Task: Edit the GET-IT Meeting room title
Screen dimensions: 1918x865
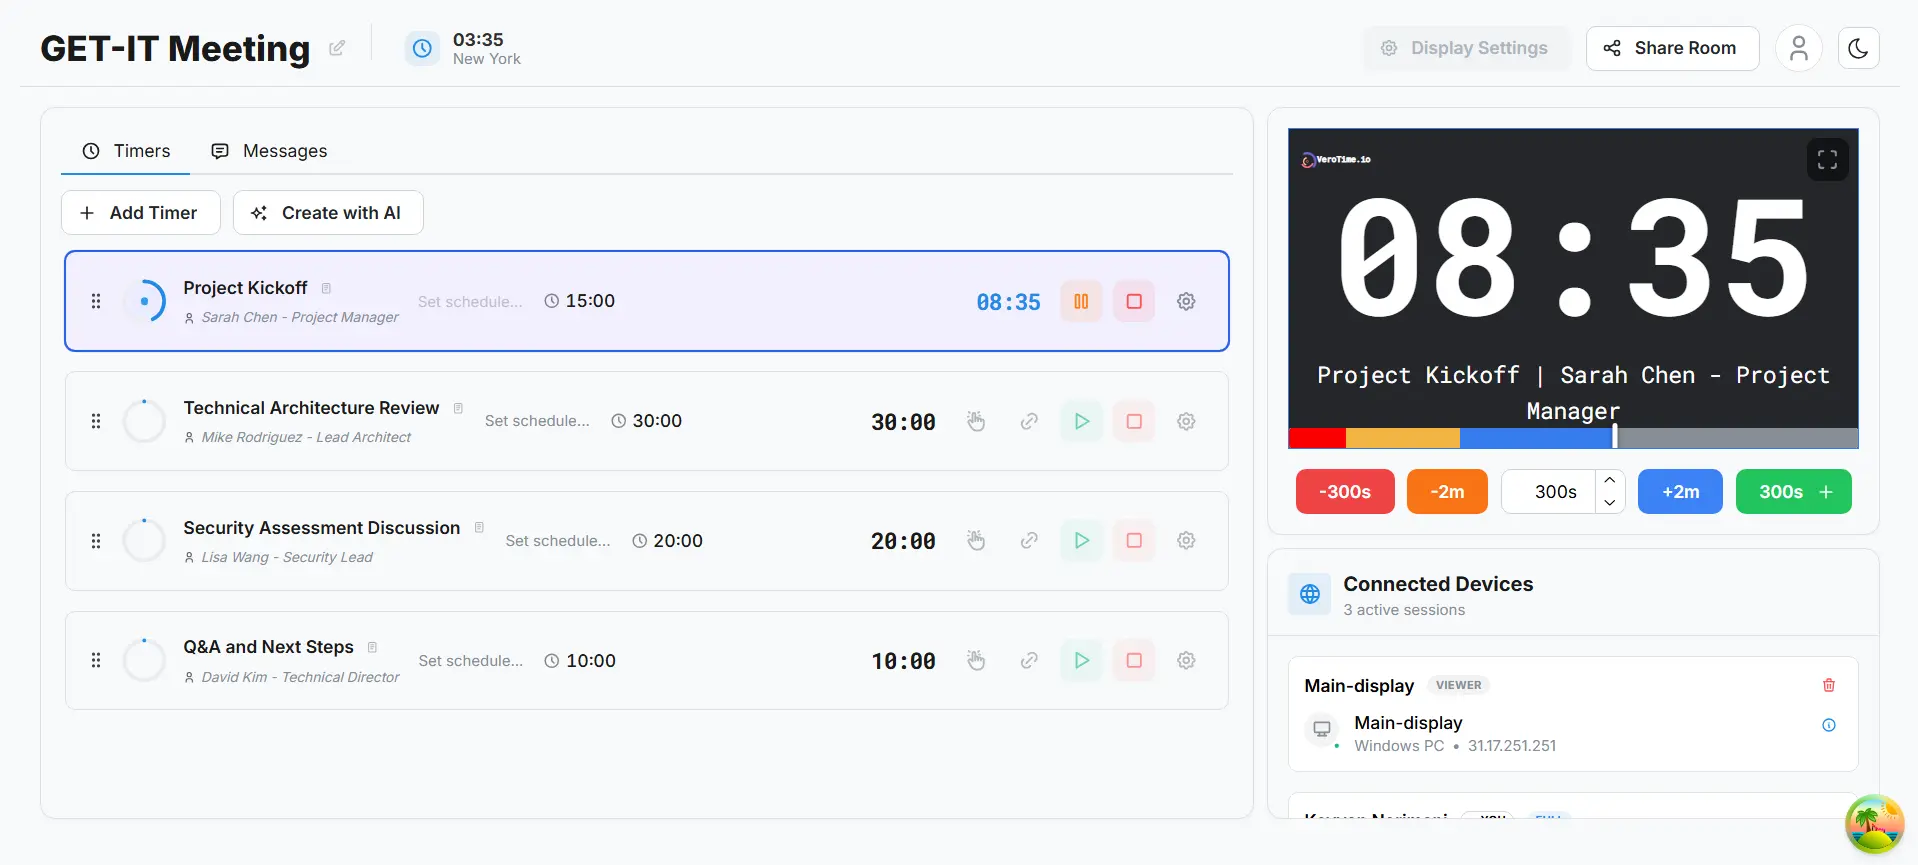Action: click(337, 48)
